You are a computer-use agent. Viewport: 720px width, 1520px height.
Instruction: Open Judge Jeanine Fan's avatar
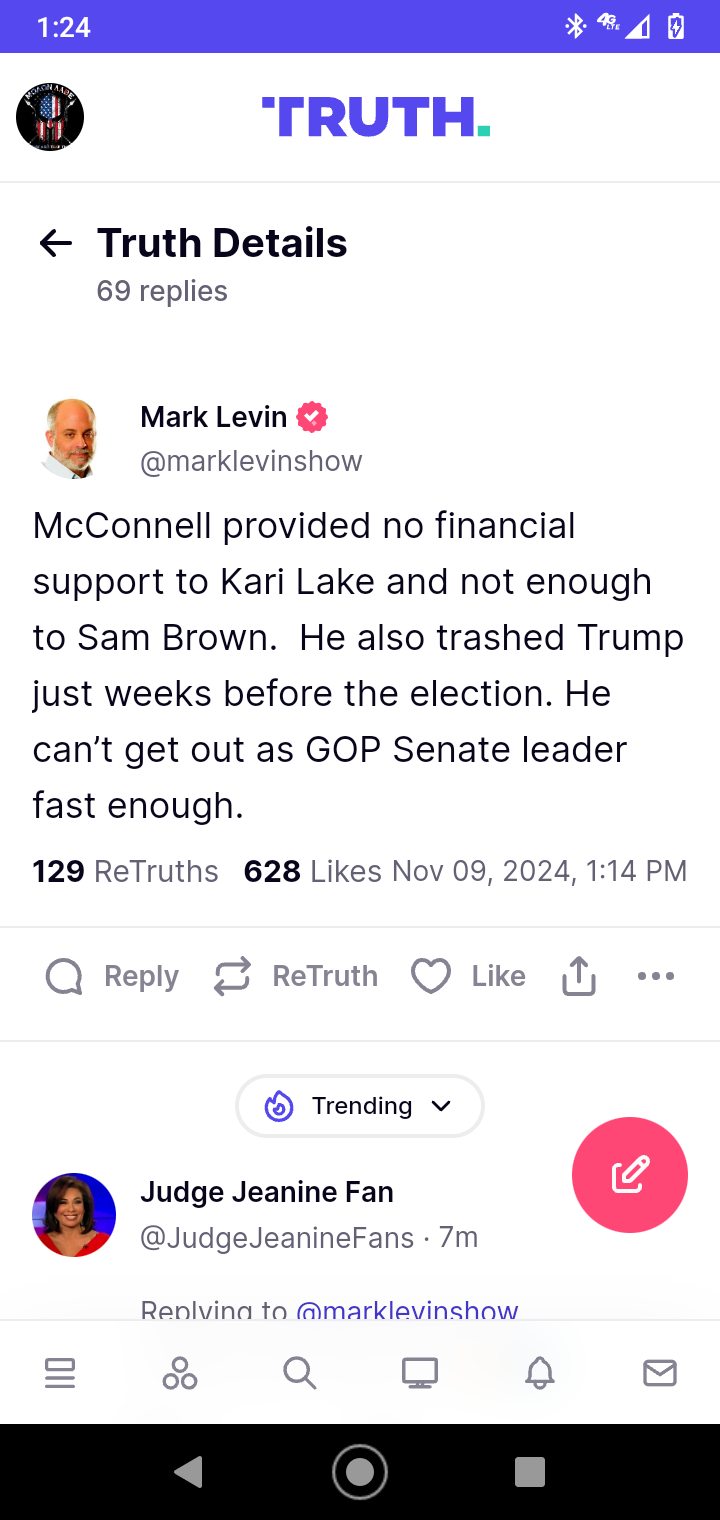coord(74,1214)
